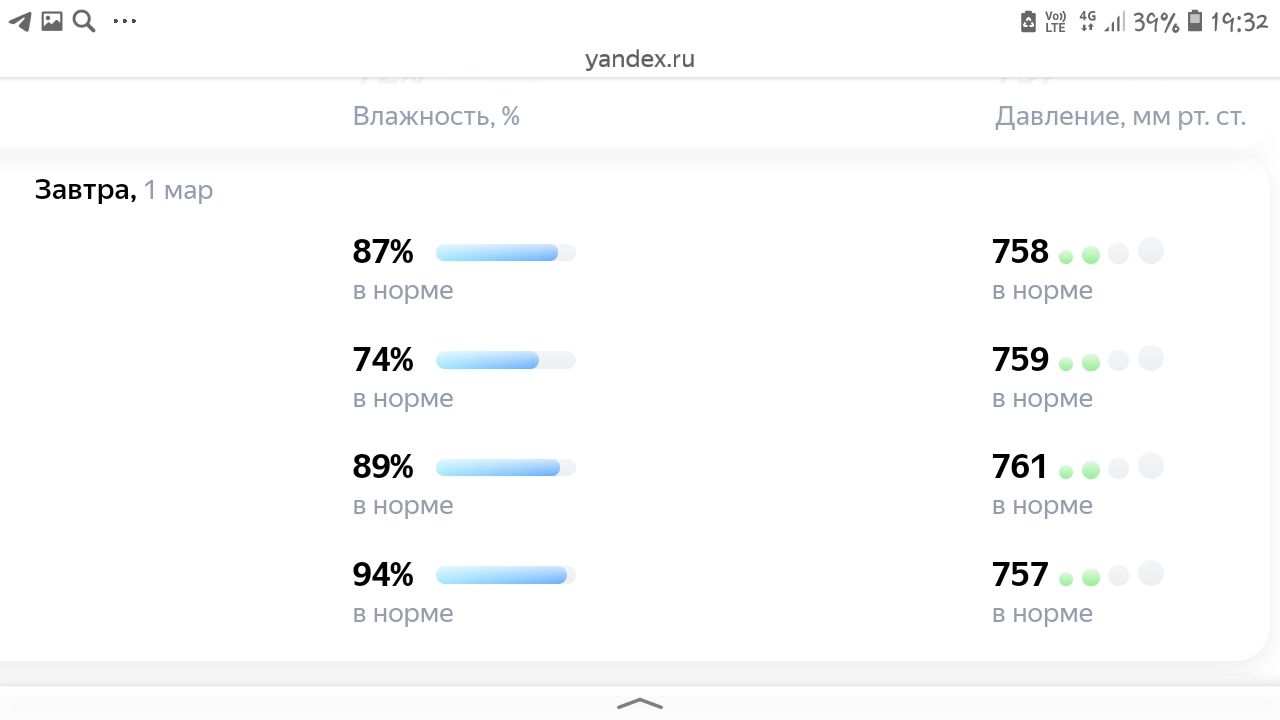Tap the 94% humidity progress bar
This screenshot has width=1280, height=720.
505,575
